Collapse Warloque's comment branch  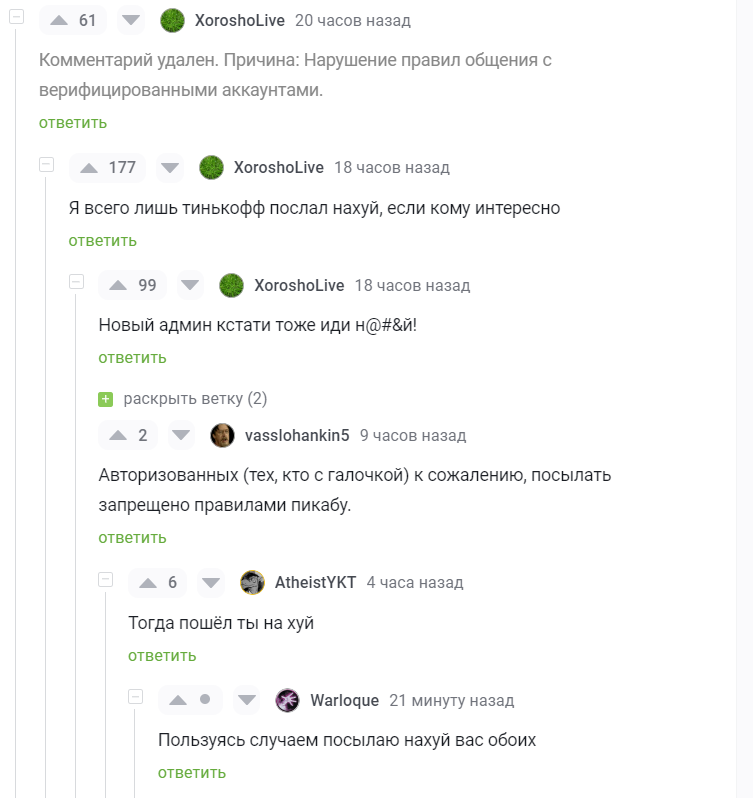(x=136, y=696)
